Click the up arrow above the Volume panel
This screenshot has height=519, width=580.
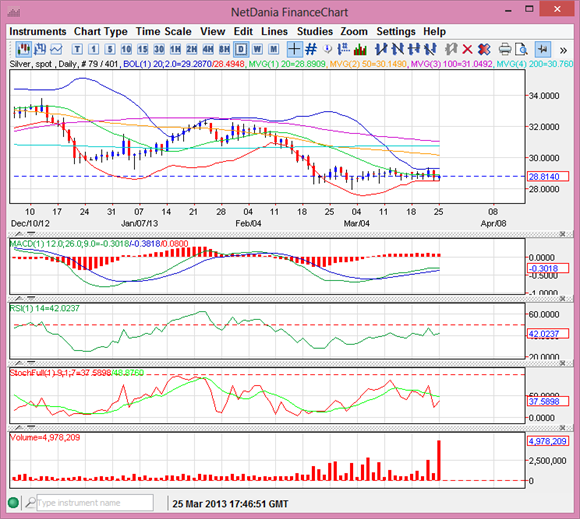click(18, 427)
